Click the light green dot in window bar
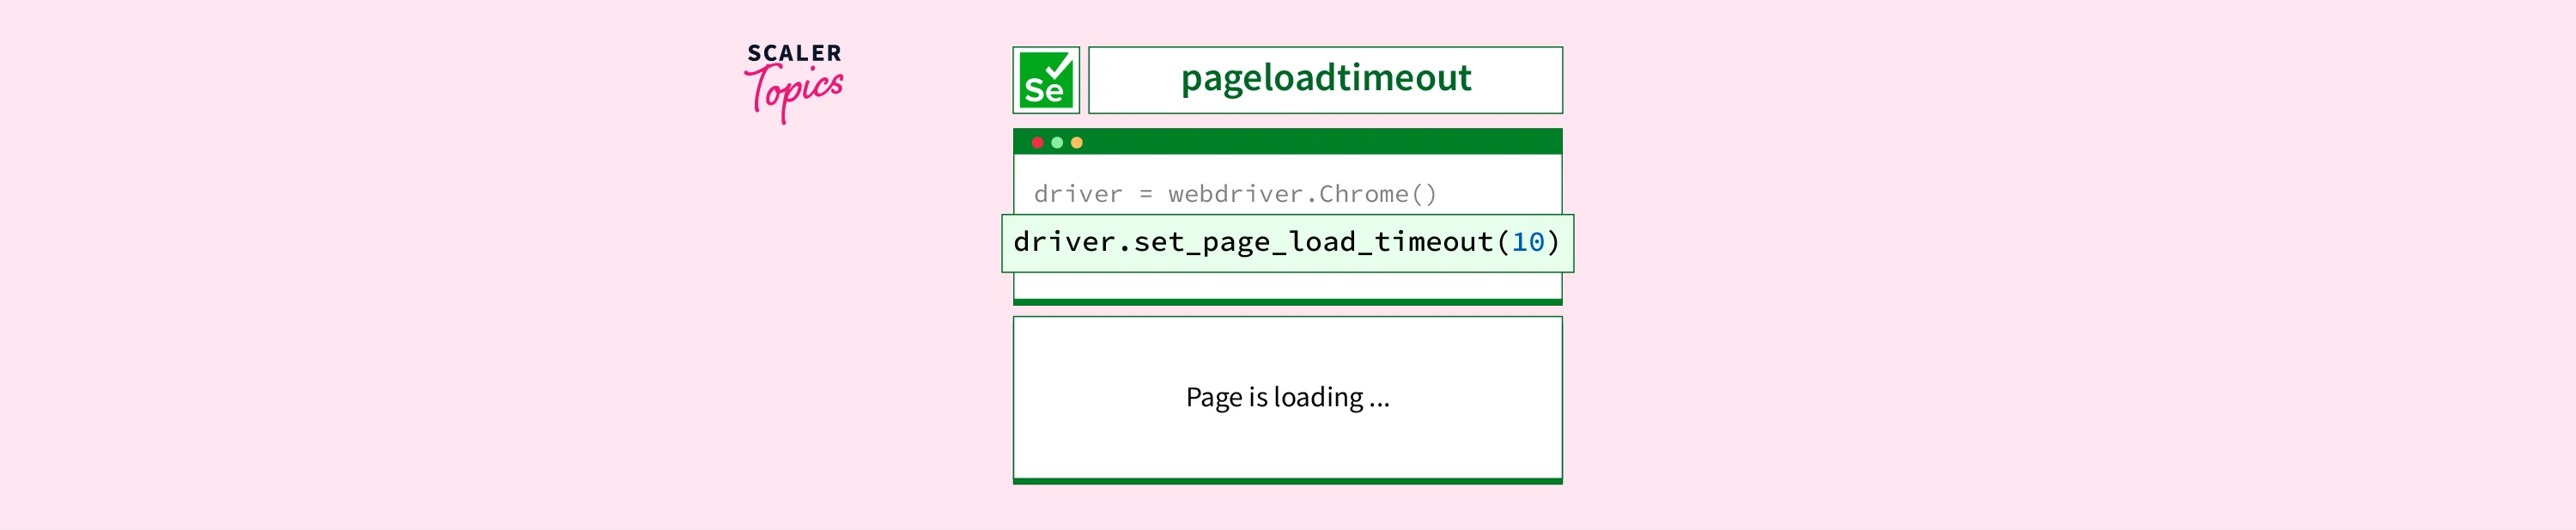 (1057, 143)
